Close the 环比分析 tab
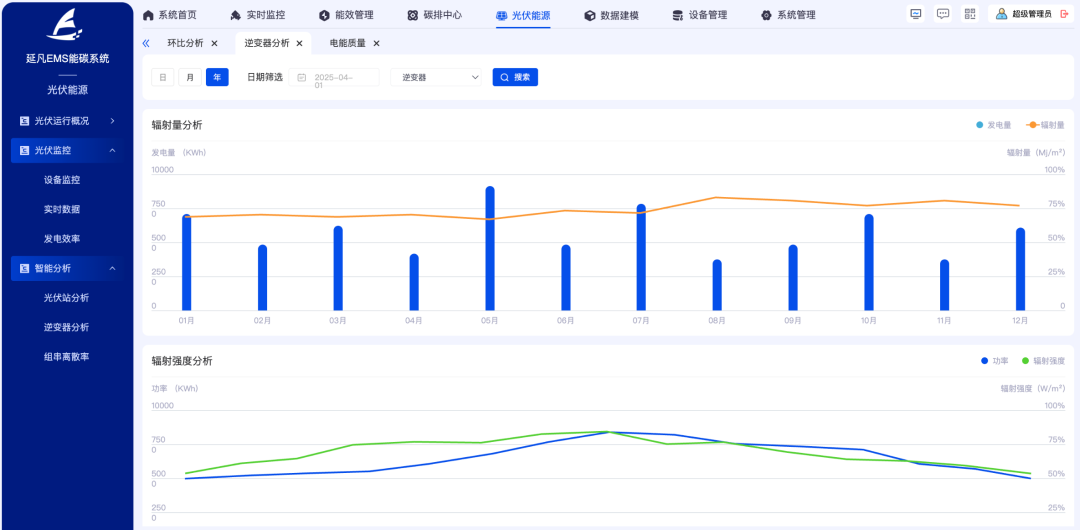This screenshot has width=1080, height=530. pyautogui.click(x=214, y=44)
